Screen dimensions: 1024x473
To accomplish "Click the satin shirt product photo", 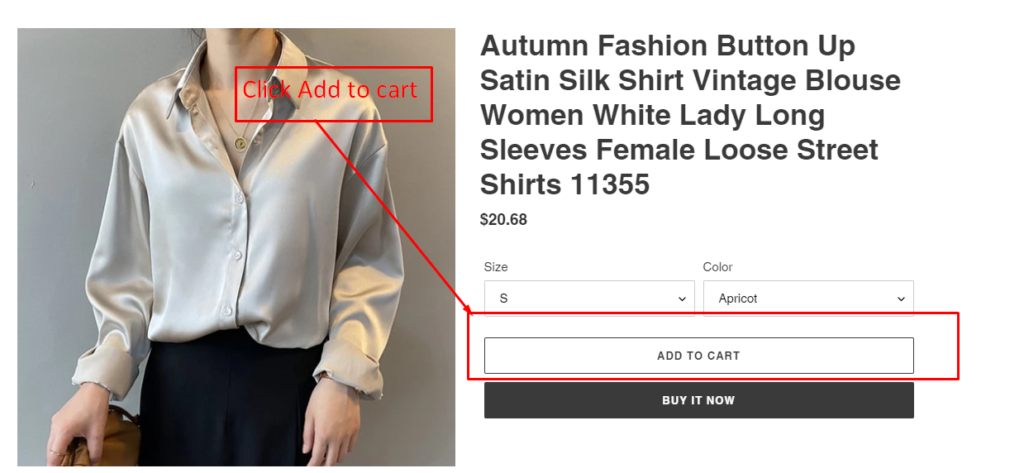I will 236,247.
